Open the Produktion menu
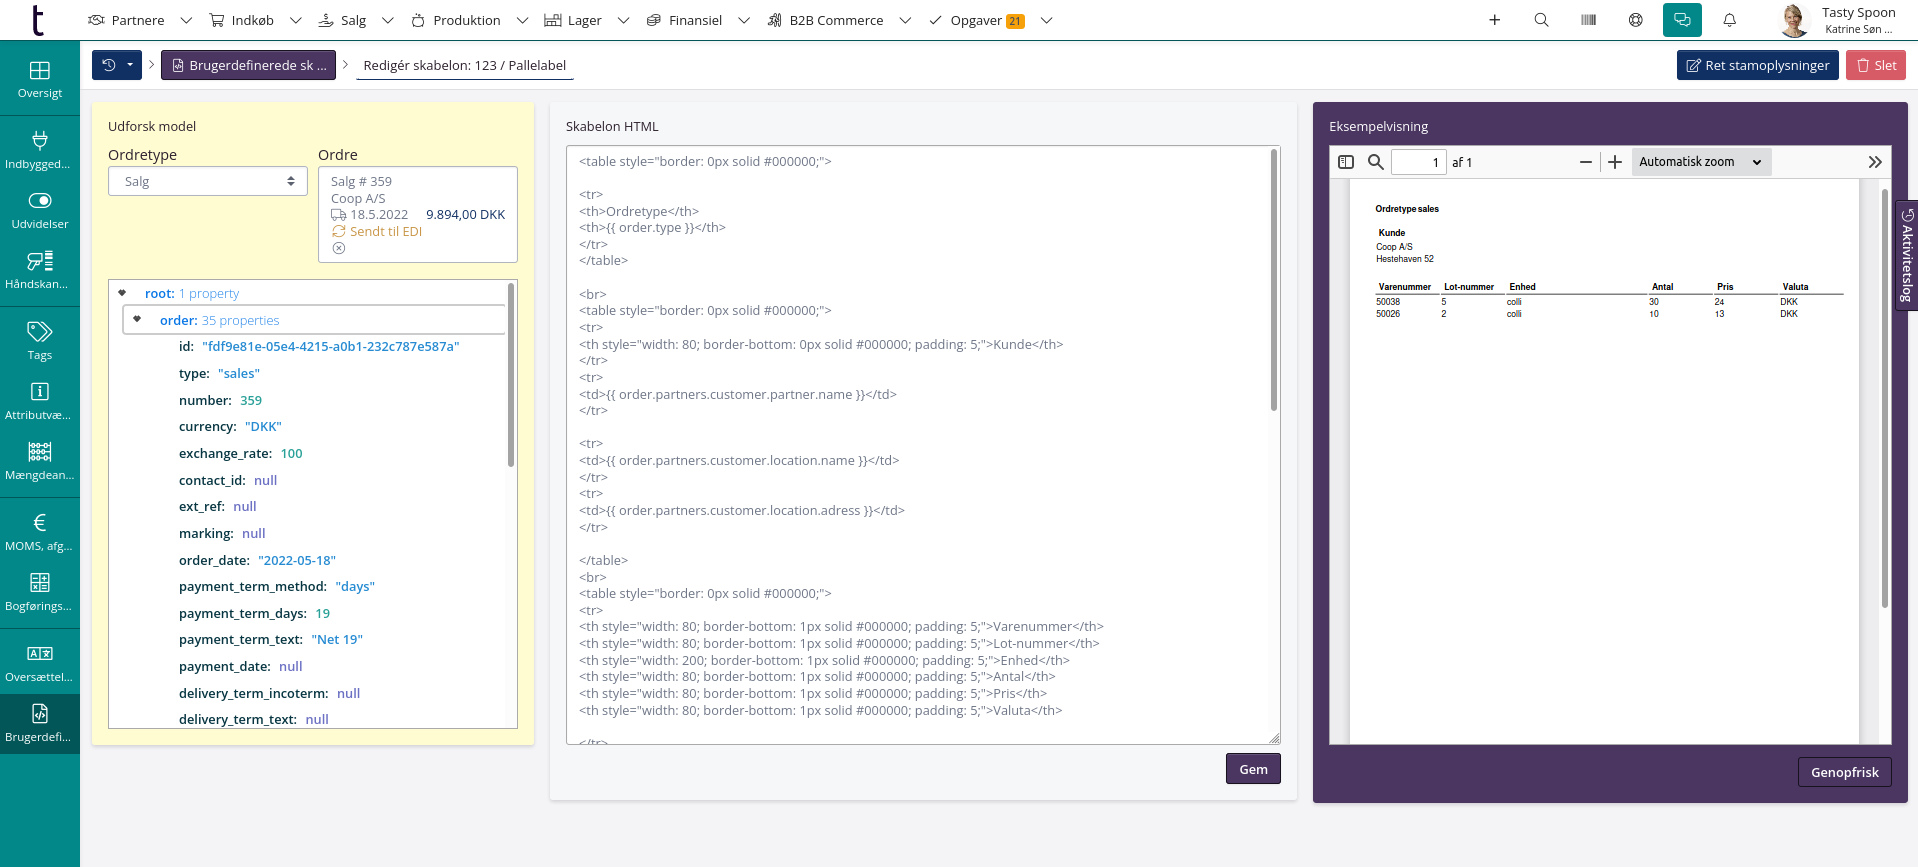This screenshot has height=867, width=1918. (x=468, y=20)
